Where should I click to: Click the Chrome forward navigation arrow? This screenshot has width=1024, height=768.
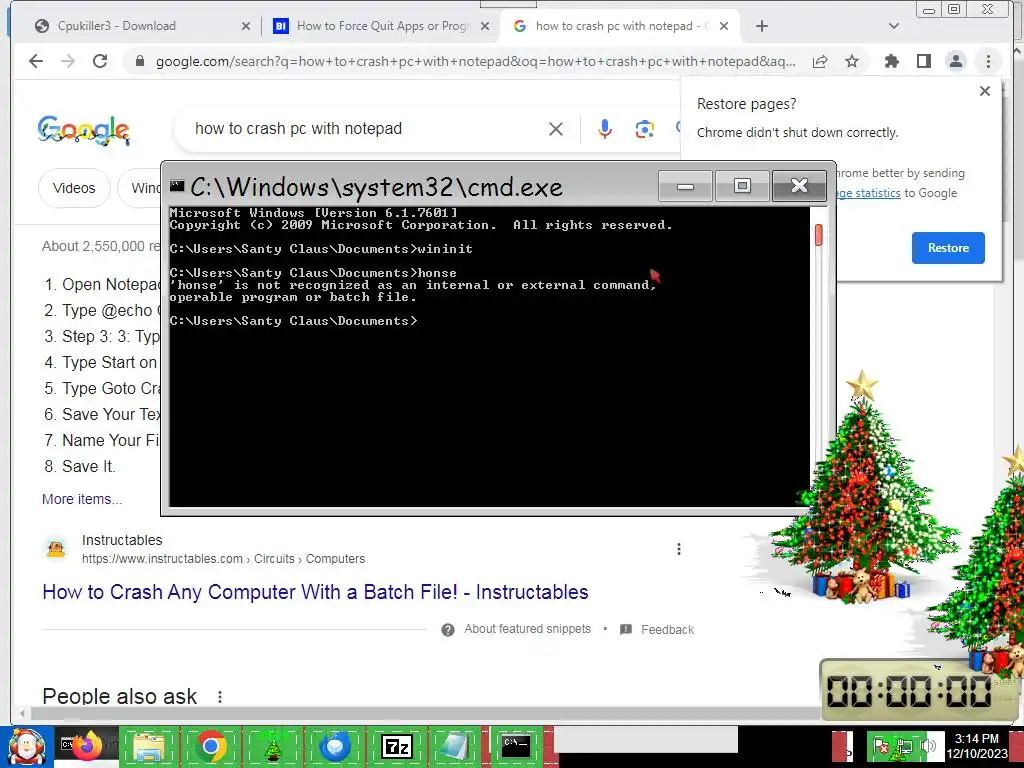click(68, 61)
